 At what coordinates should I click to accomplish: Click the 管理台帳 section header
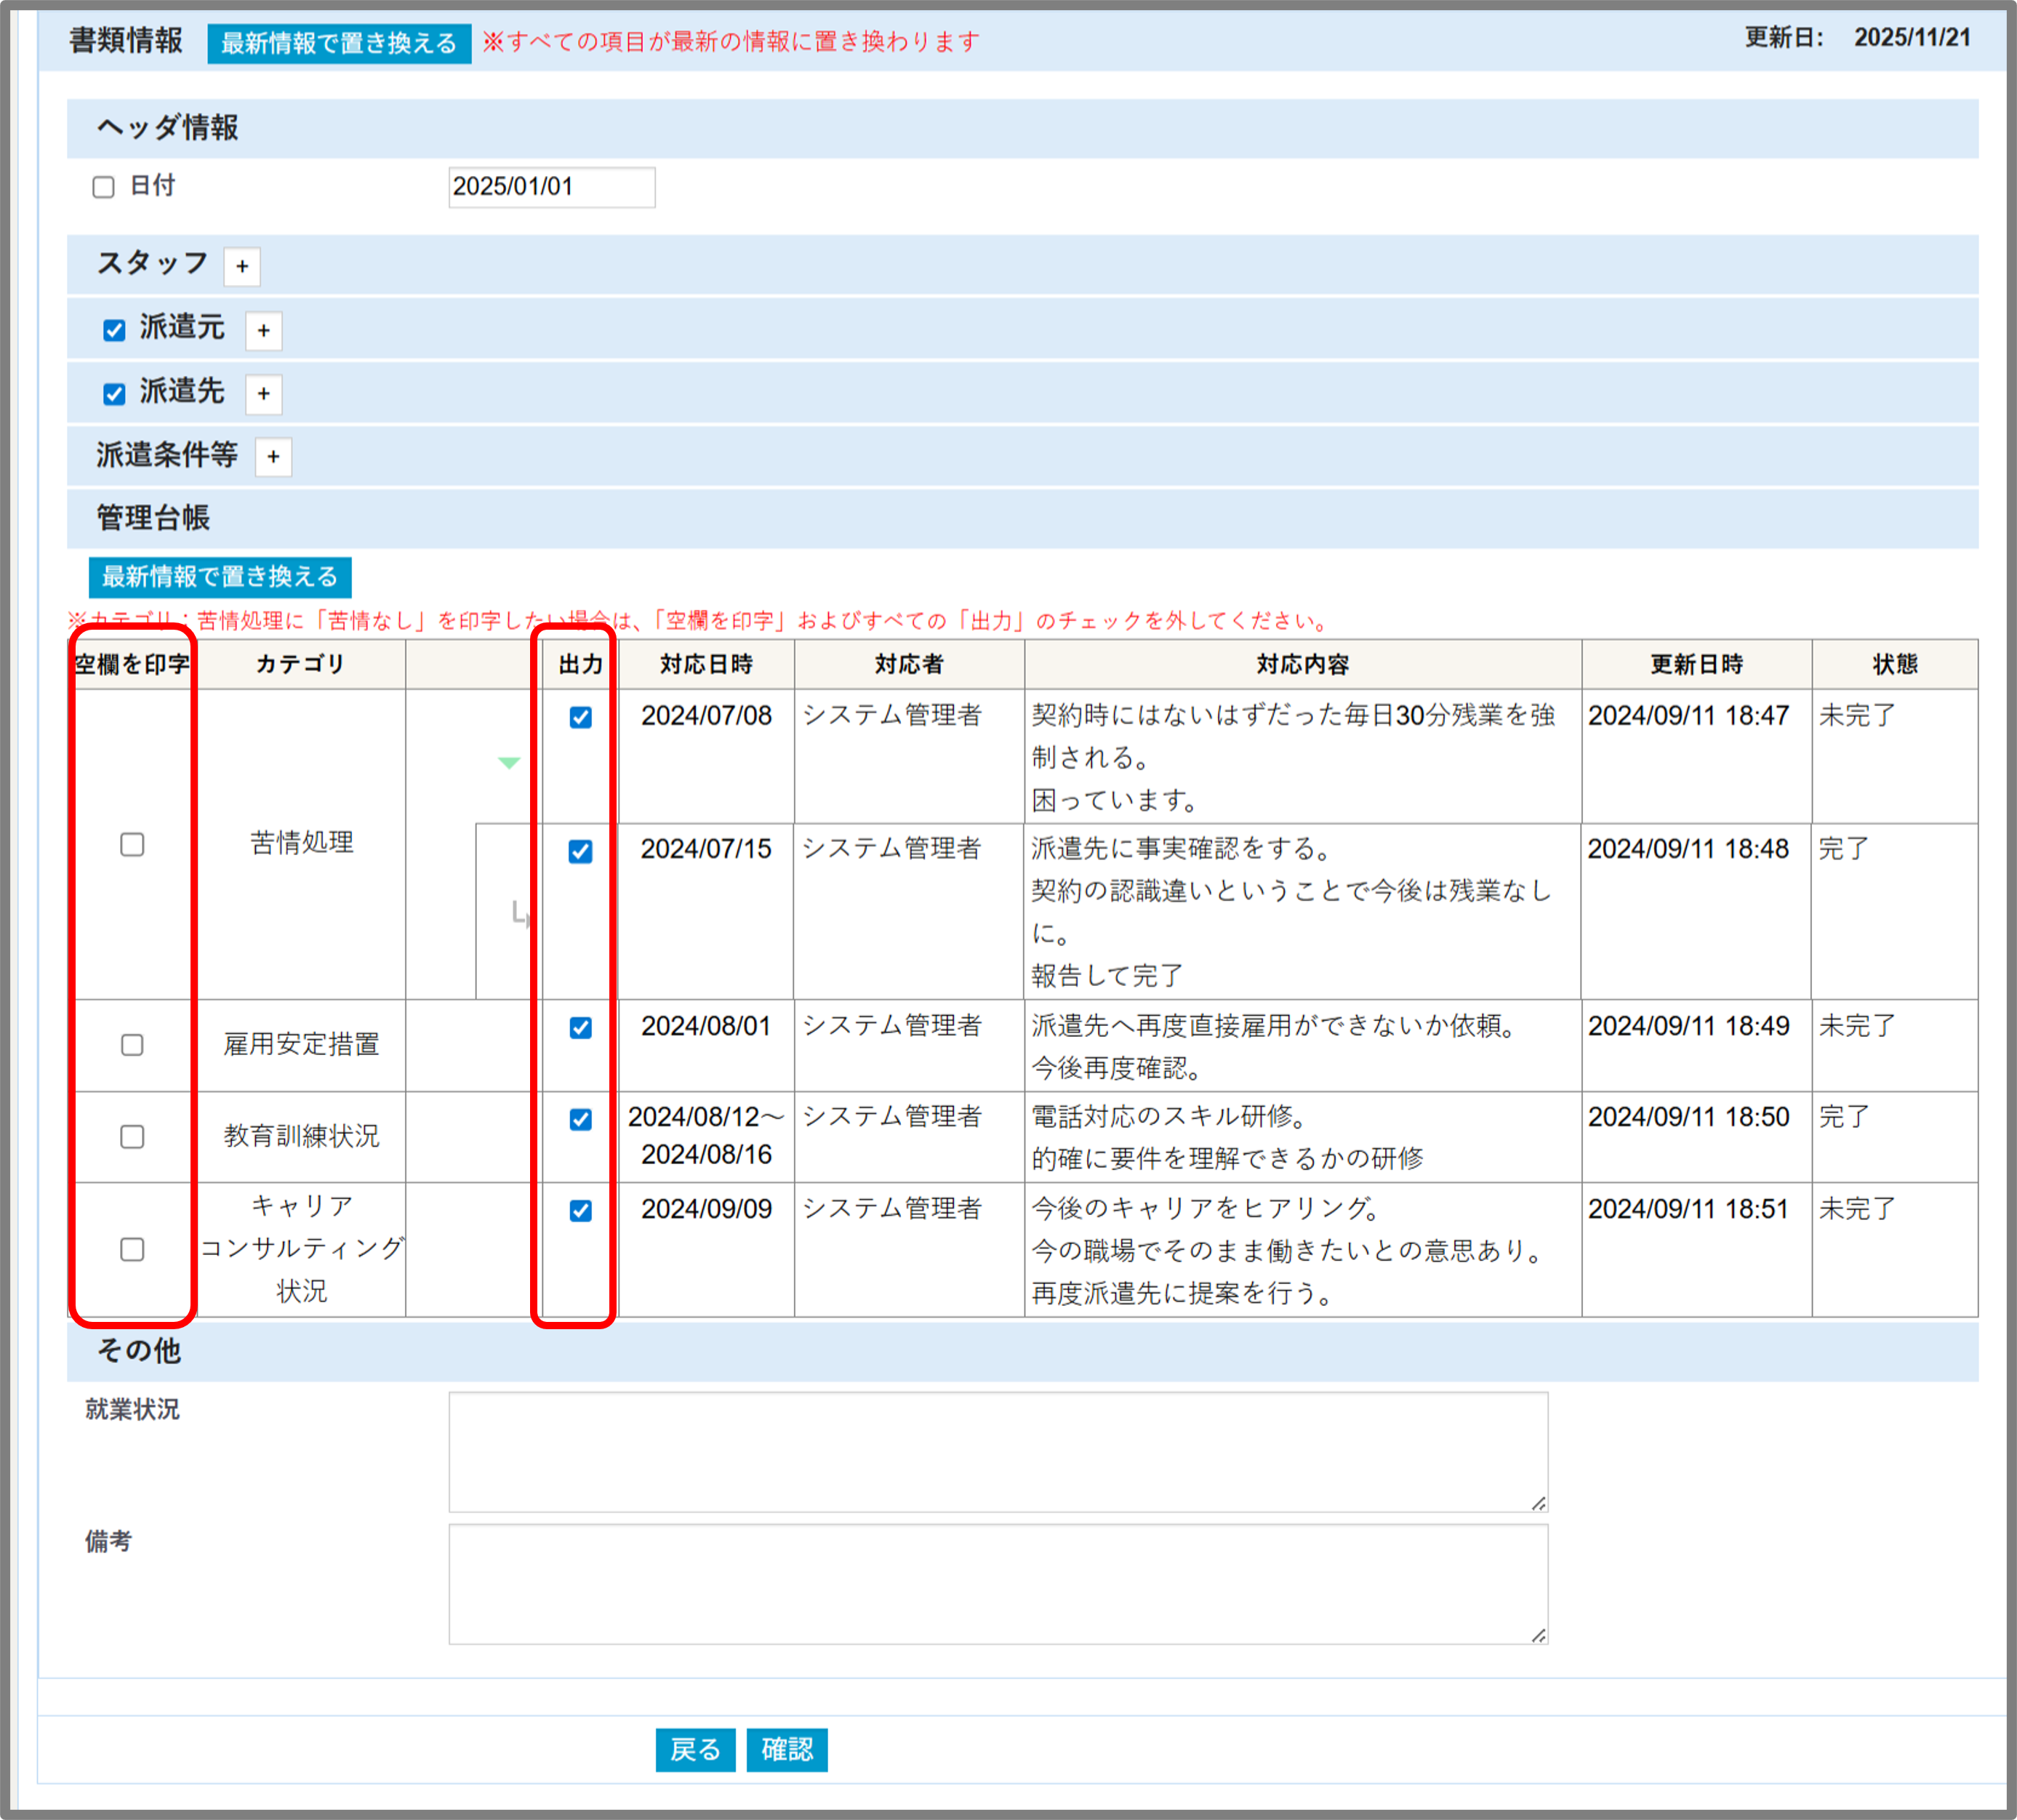1022,518
